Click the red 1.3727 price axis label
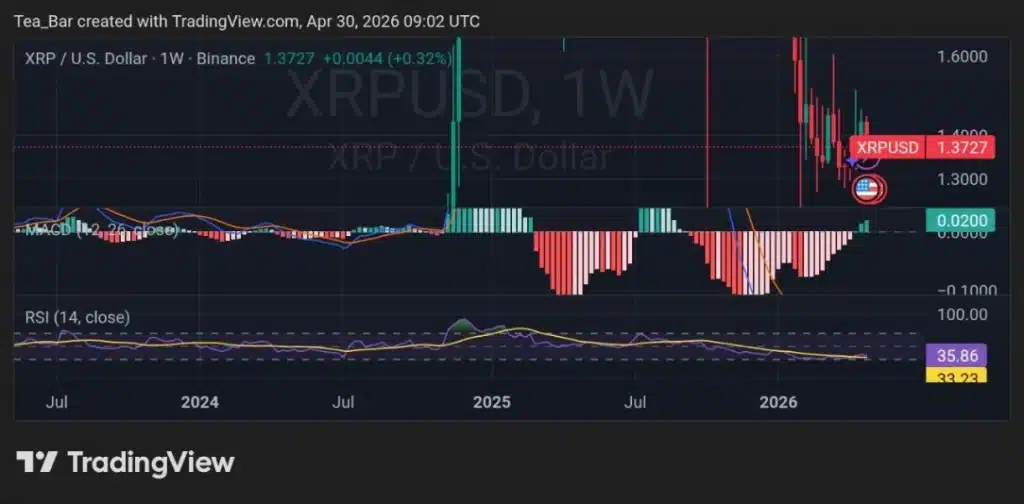The height and width of the screenshot is (504, 1024). tap(960, 148)
